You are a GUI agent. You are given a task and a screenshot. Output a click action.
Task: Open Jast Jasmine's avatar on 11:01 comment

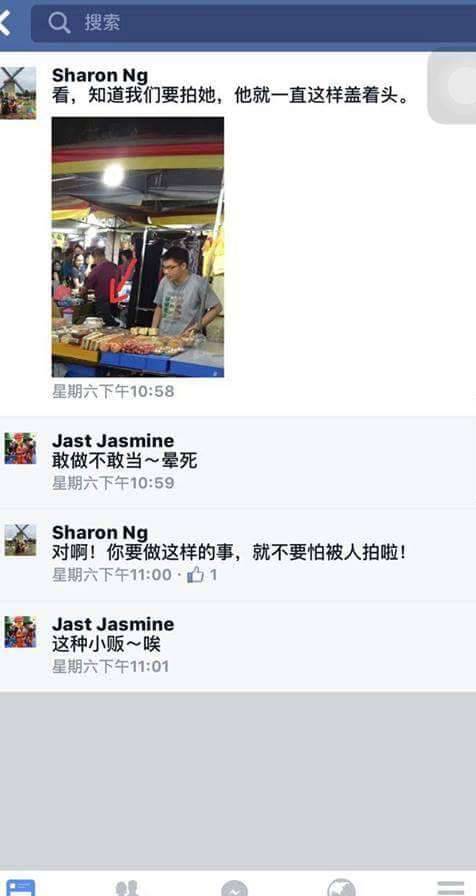[21, 632]
